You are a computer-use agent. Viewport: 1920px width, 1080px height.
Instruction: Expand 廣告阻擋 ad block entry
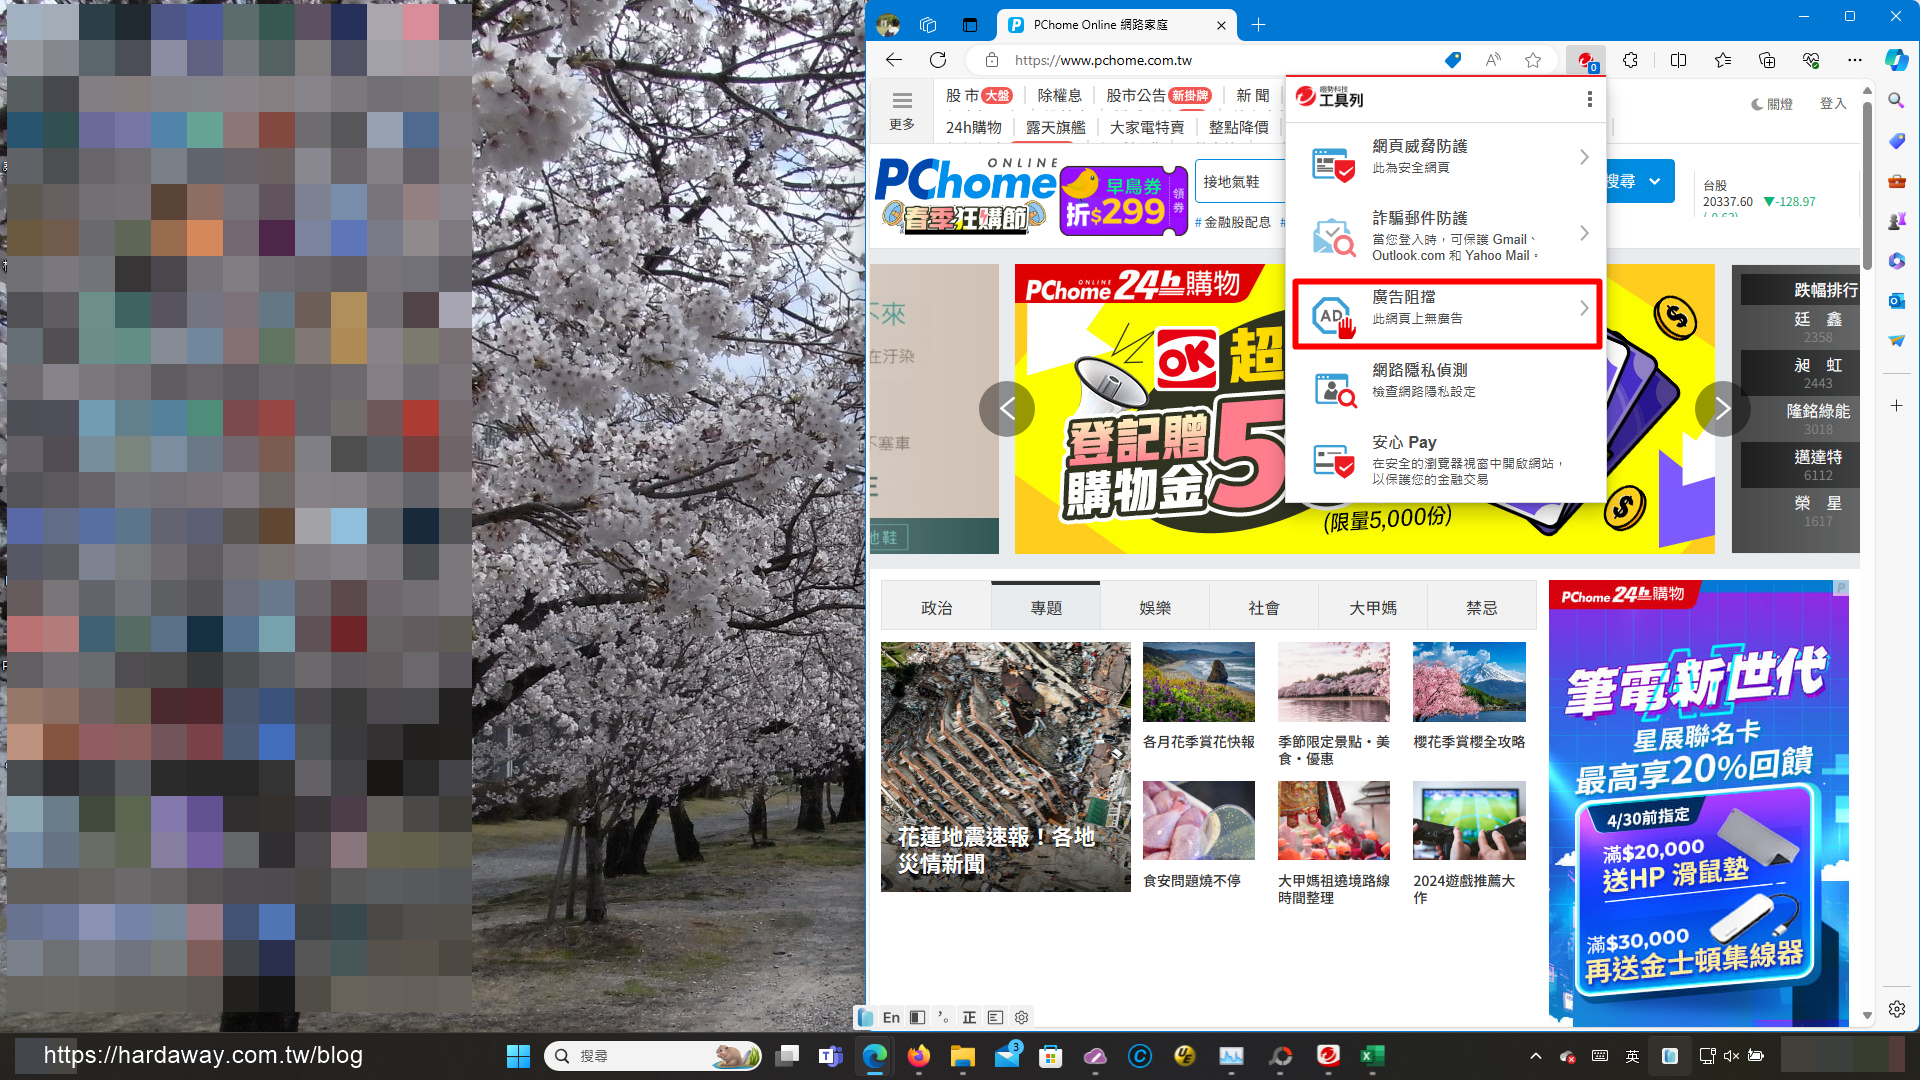pos(1447,313)
